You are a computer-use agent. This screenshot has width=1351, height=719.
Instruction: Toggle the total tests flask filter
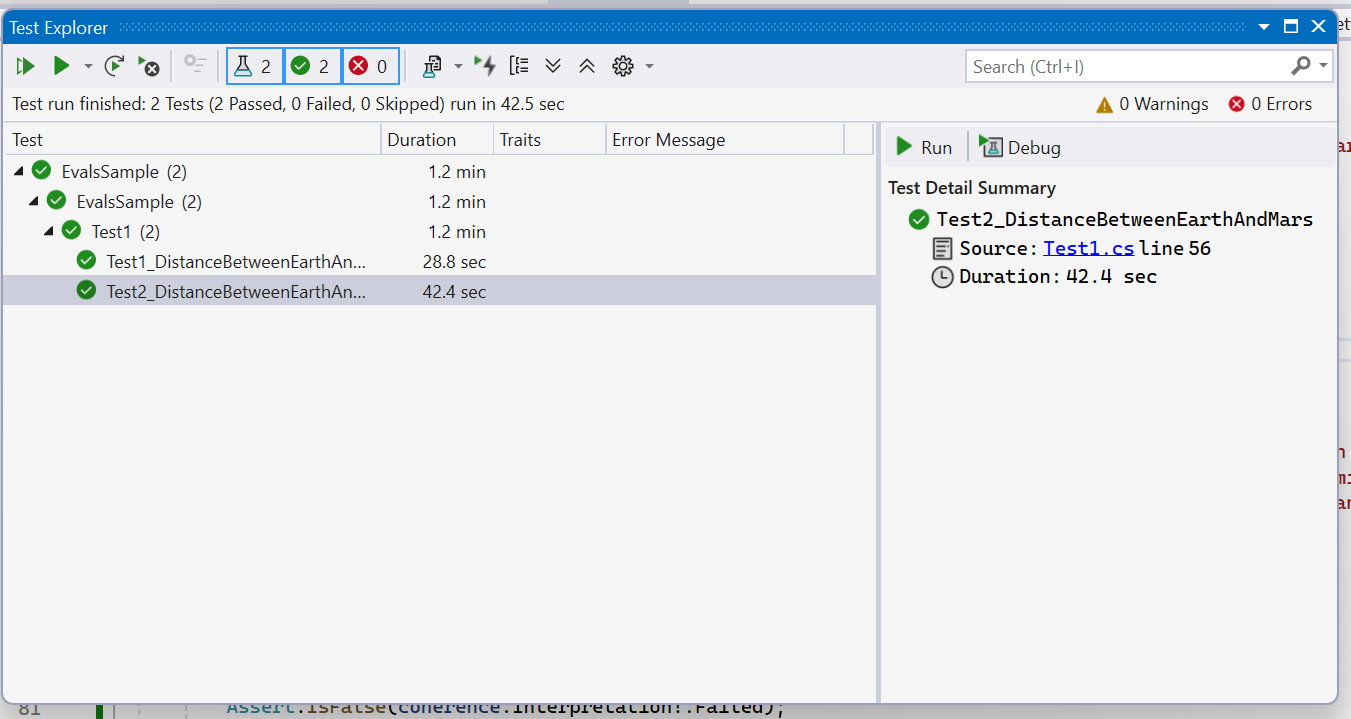(254, 66)
